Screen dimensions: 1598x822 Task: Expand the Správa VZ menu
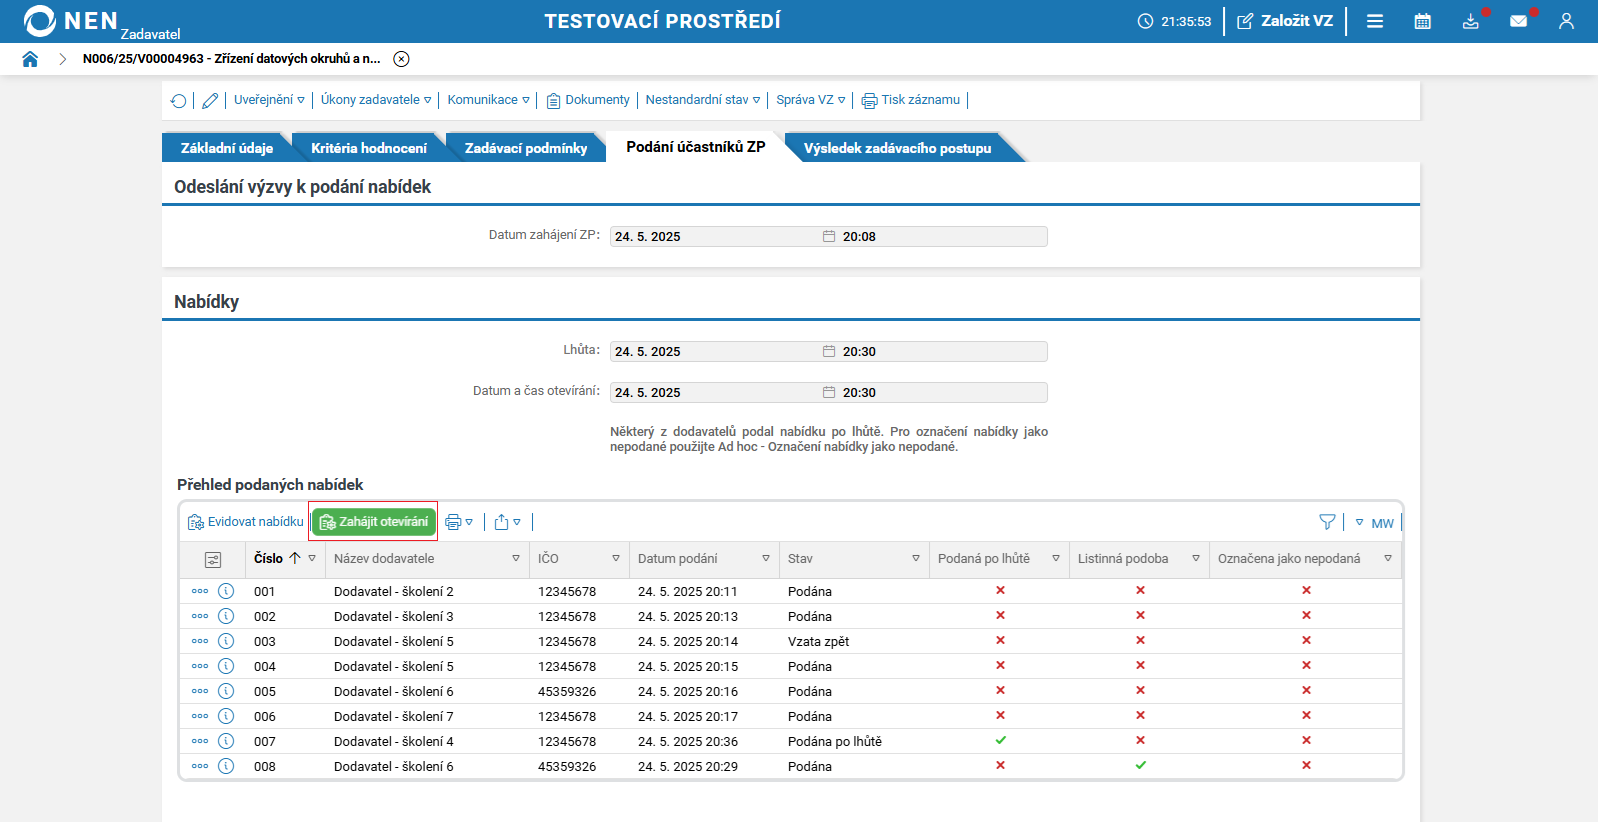(811, 100)
